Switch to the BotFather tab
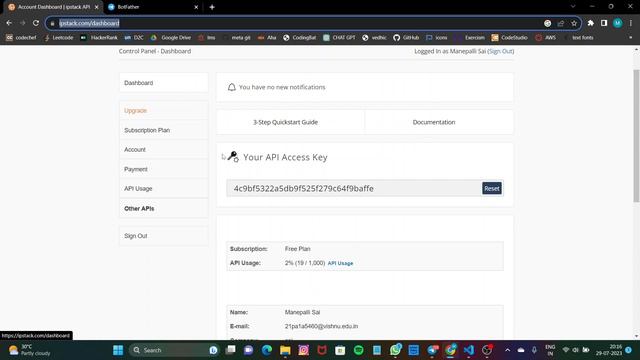This screenshot has width=640, height=360. pos(153,7)
